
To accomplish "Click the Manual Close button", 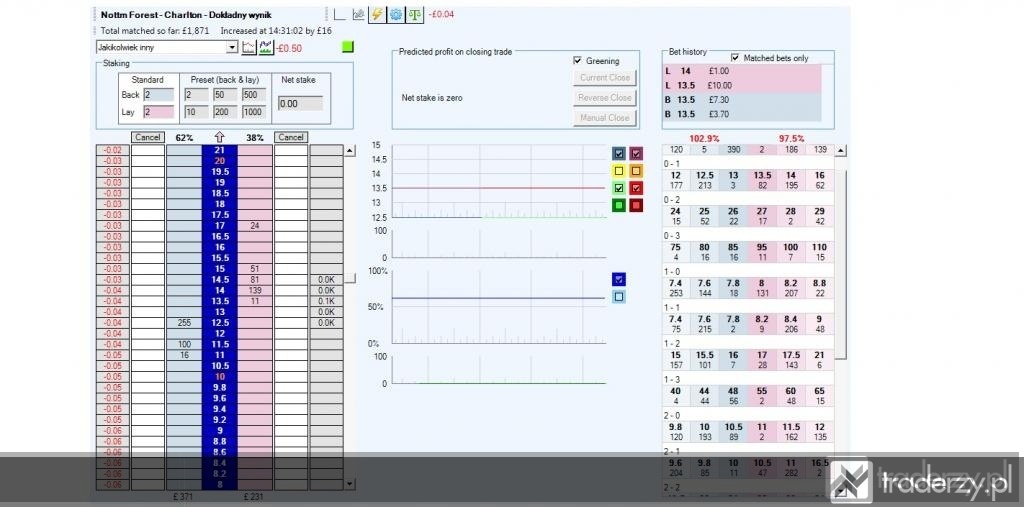I will [x=605, y=118].
